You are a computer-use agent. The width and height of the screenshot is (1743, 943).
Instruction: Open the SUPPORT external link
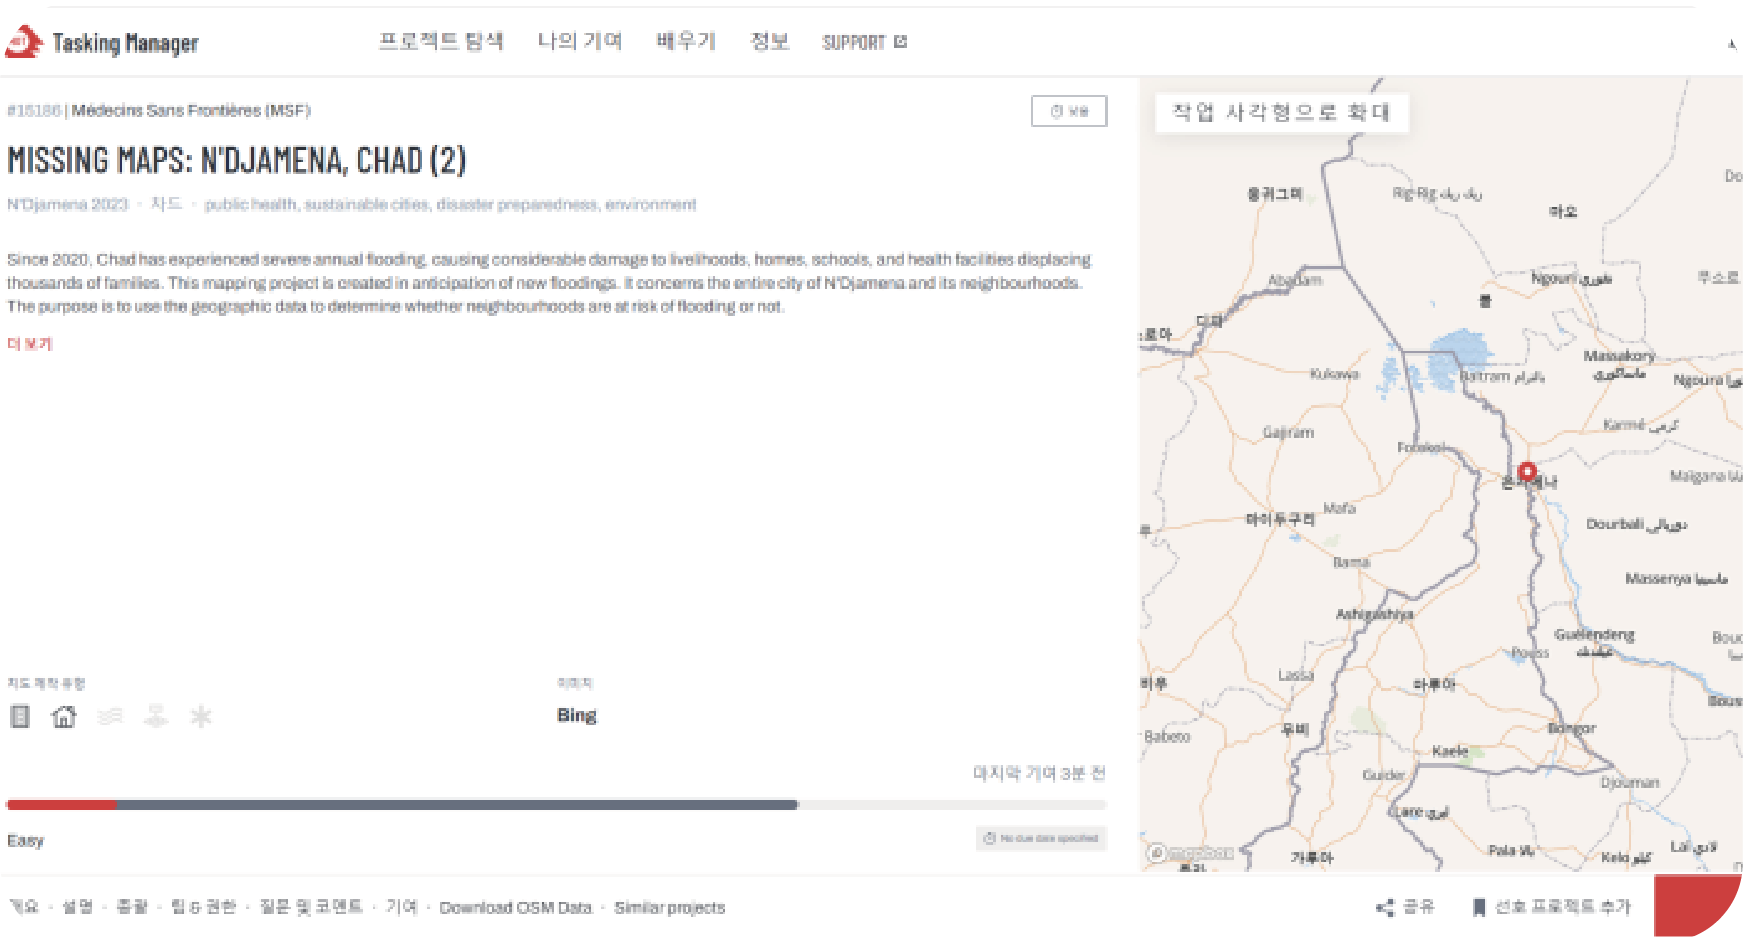[x=864, y=42]
